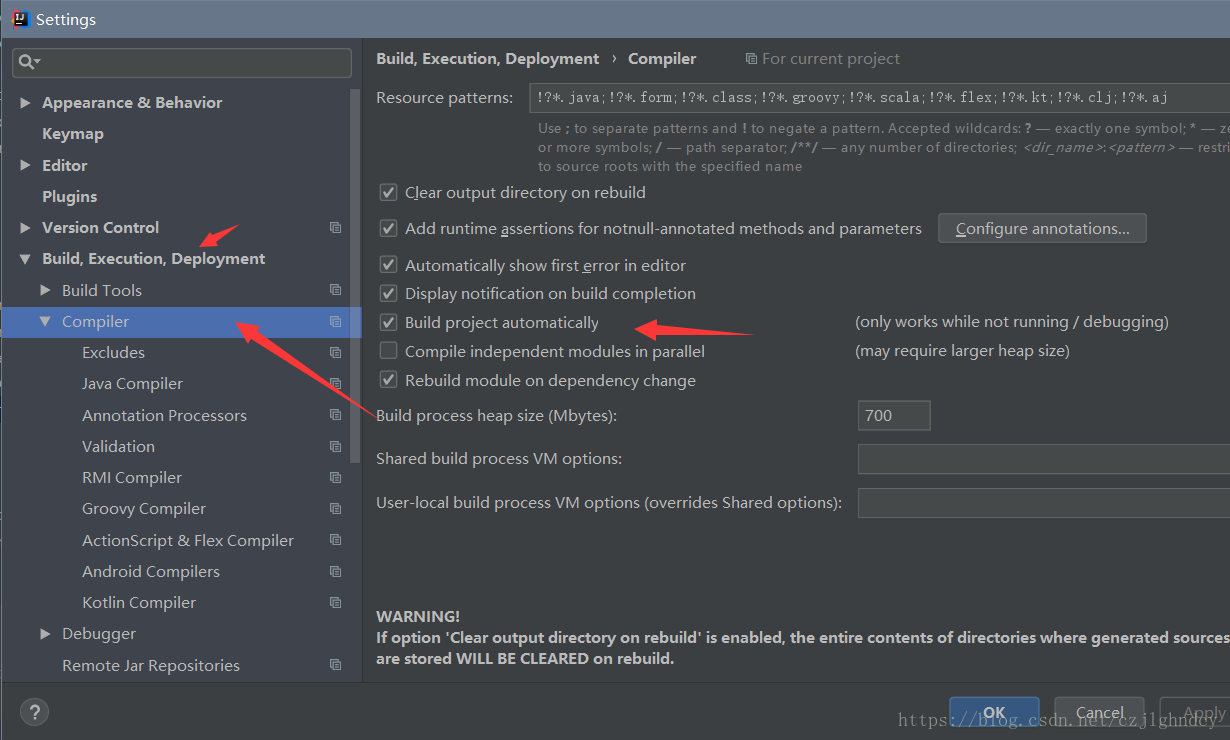
Task: Open the Plugins settings page
Action: (70, 197)
